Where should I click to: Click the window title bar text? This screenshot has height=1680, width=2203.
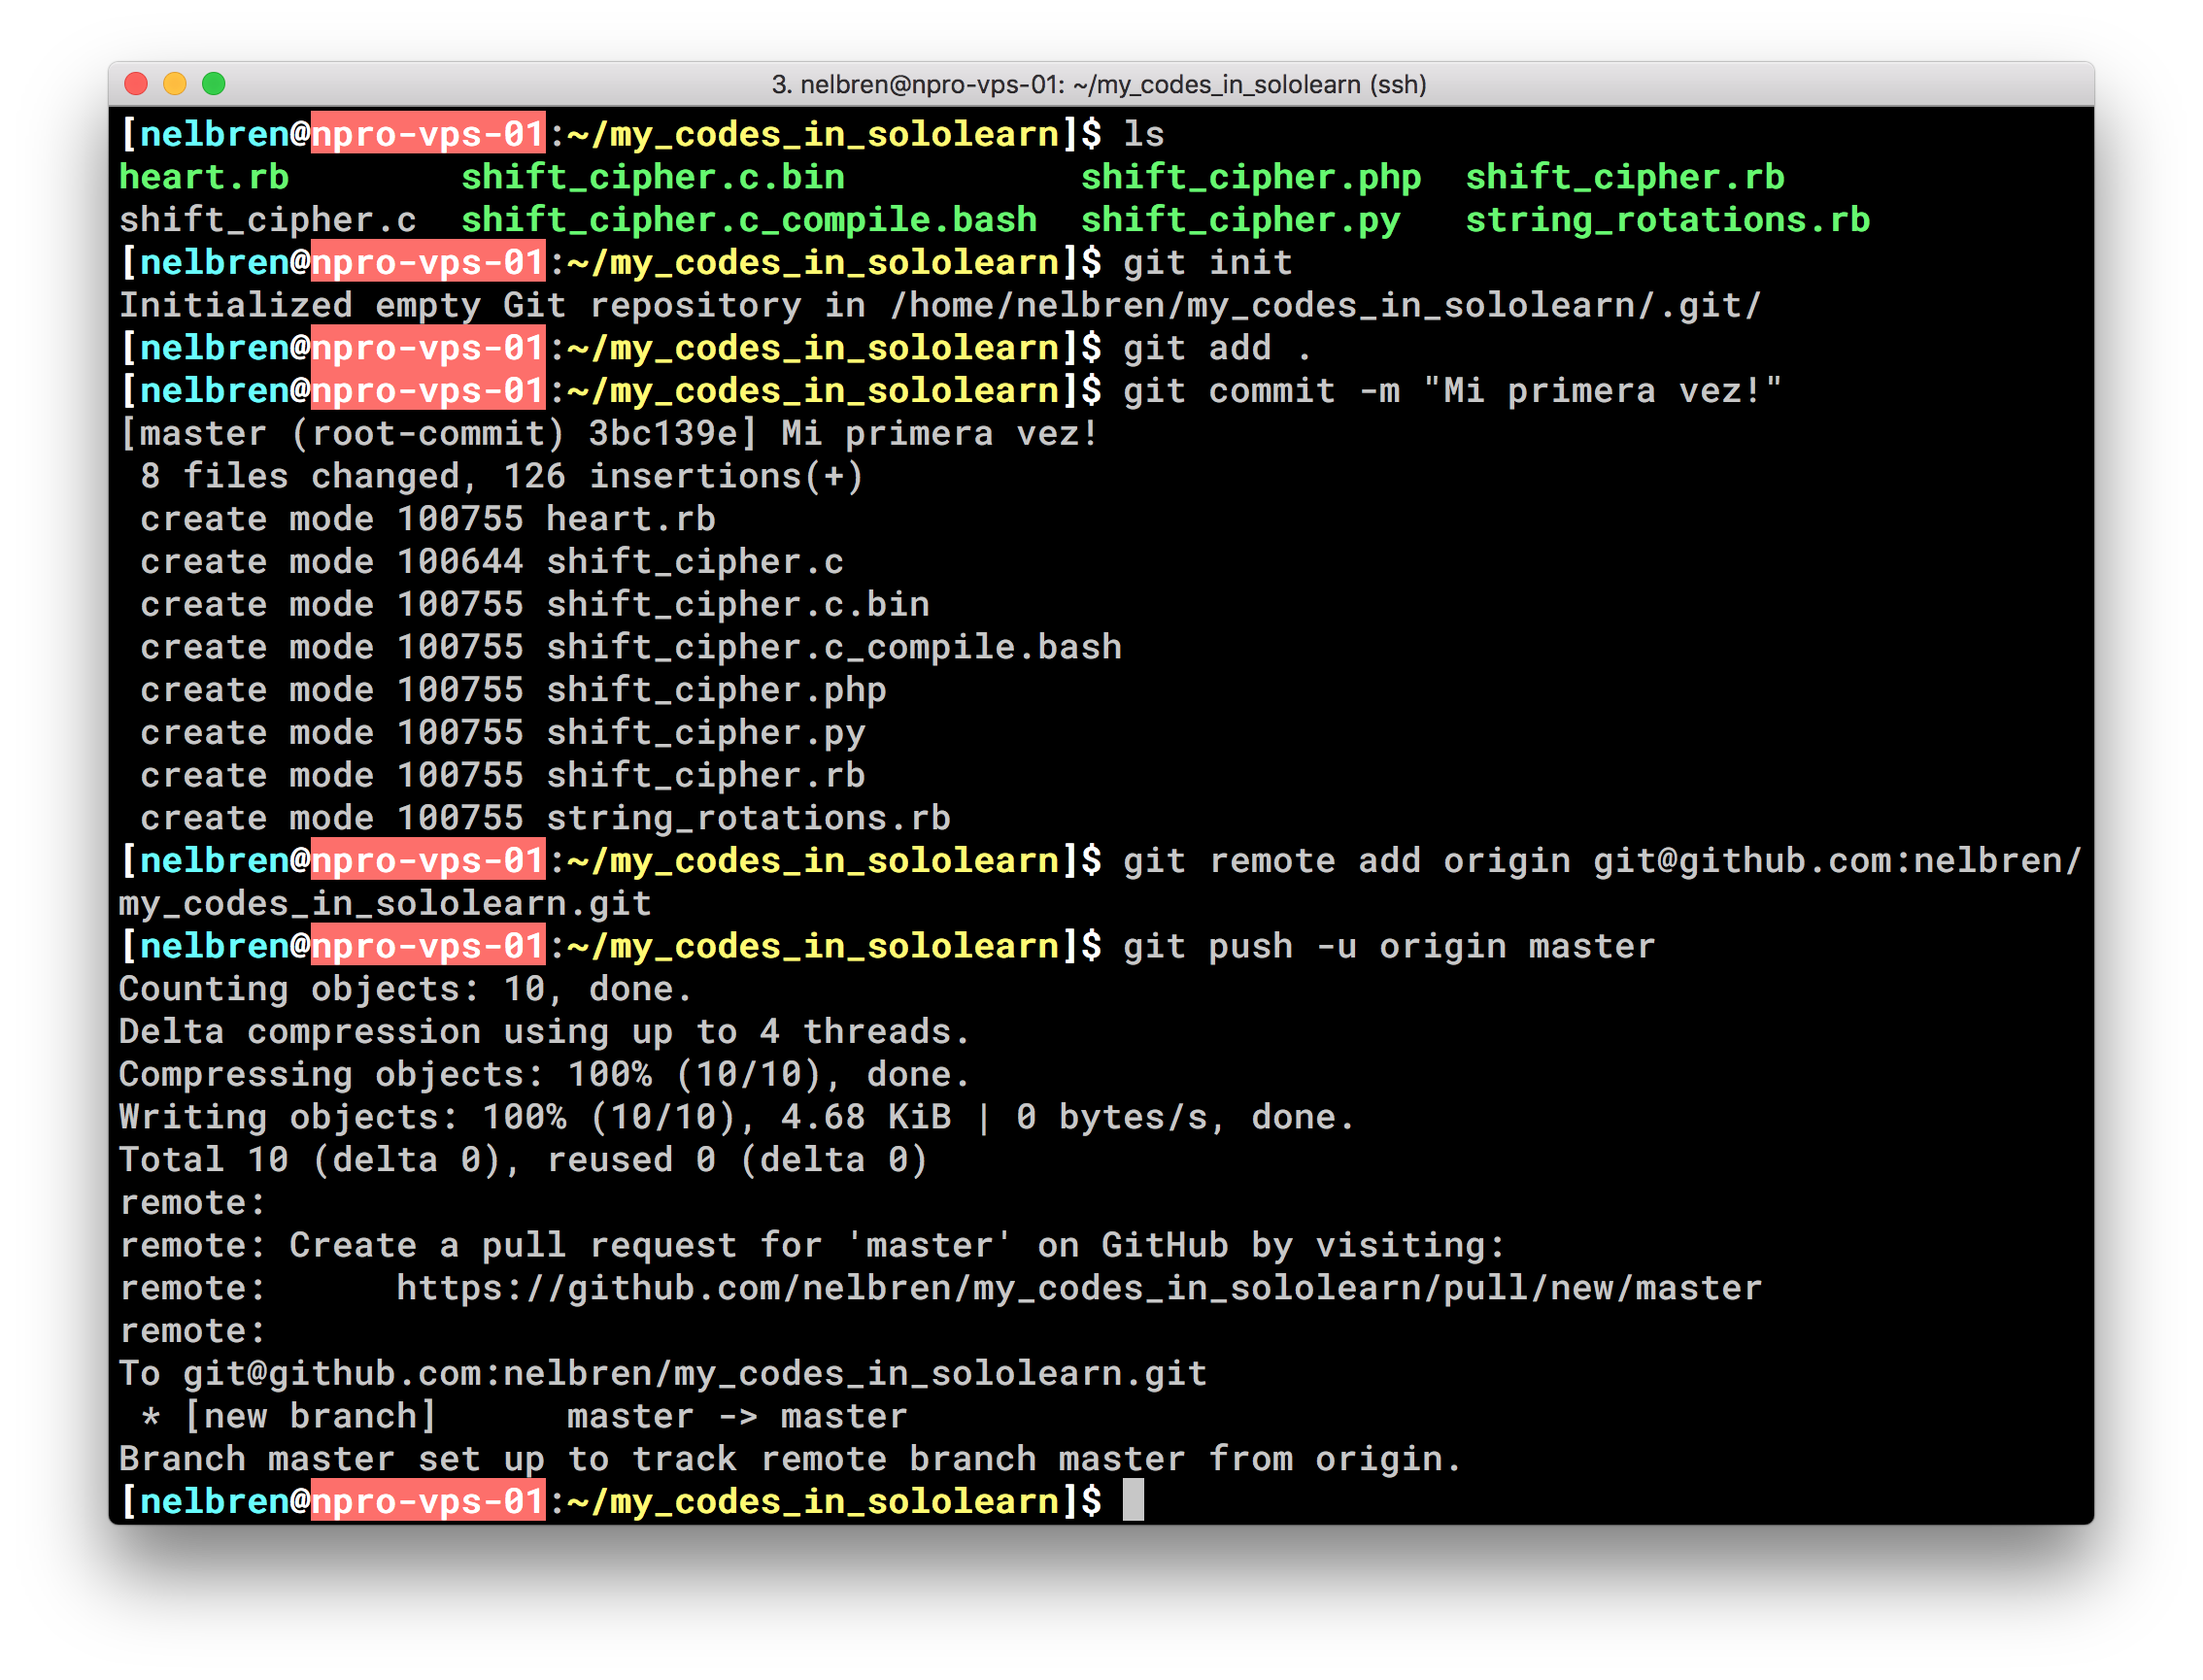coord(1098,85)
